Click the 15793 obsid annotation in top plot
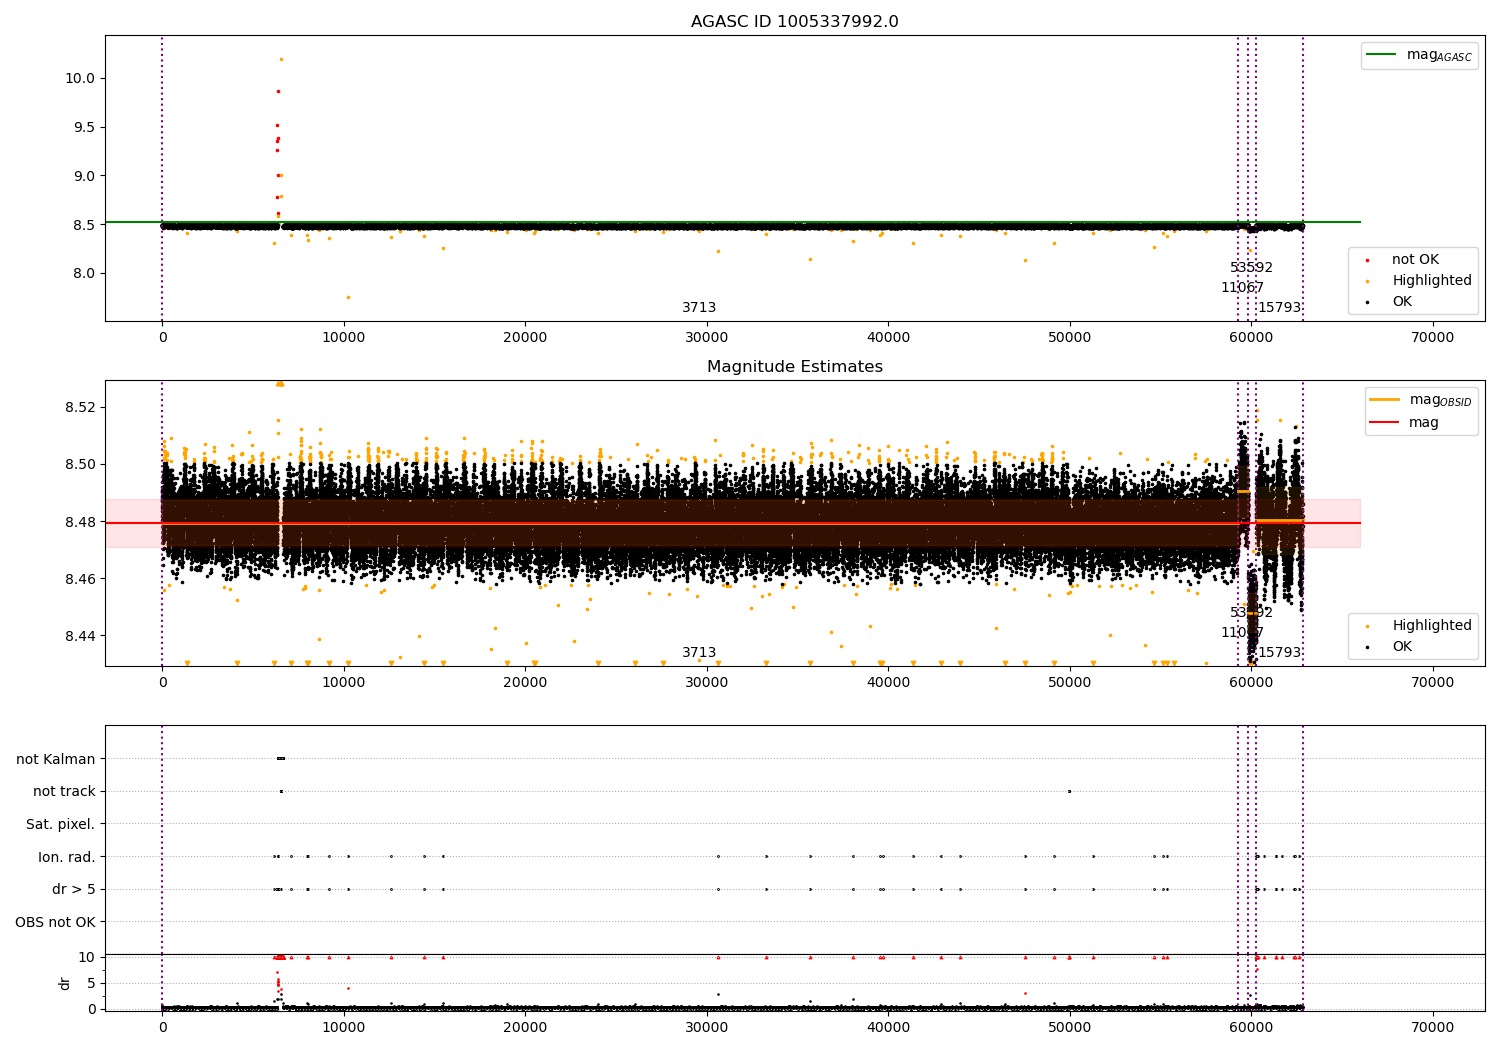1500x1050 pixels. [x=1279, y=308]
